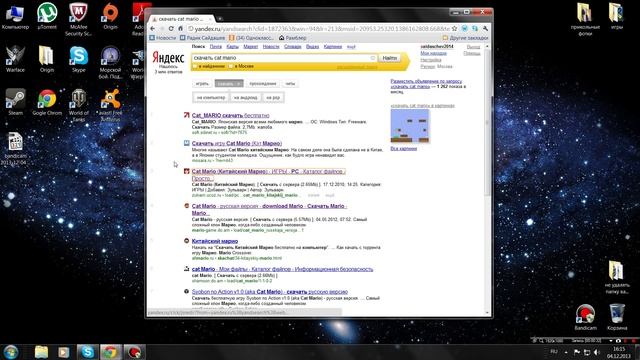Open 'Cat_MARIO скачать бесплатно' result
640x360 pixels.
(x=230, y=116)
